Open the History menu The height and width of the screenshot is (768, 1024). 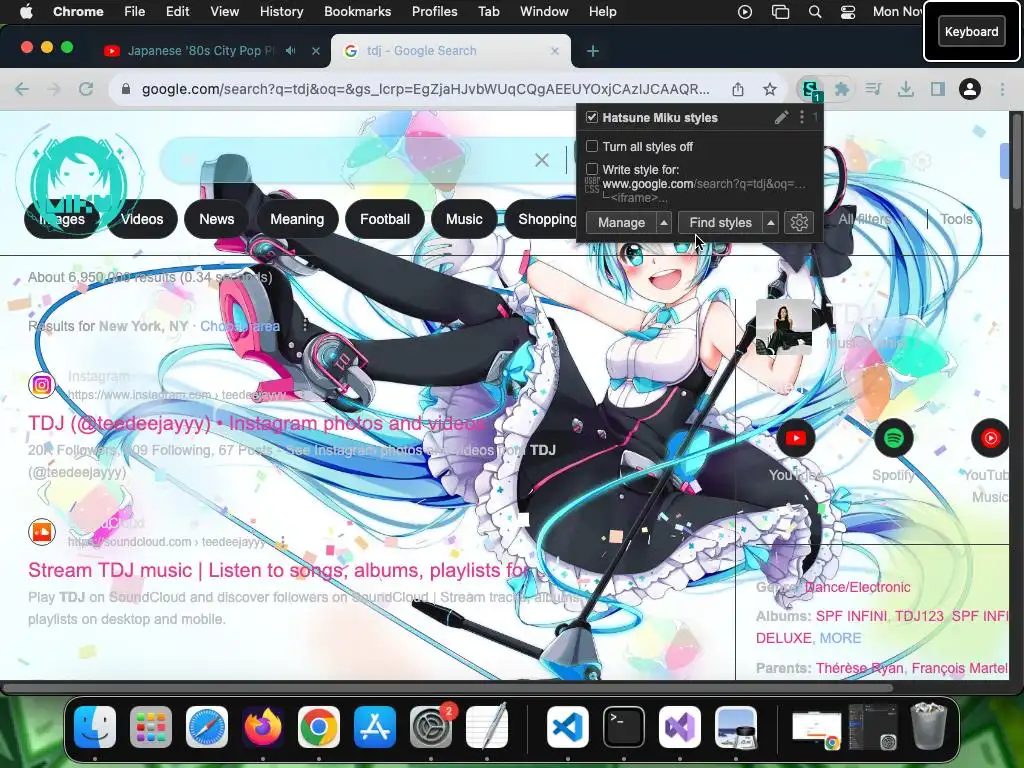coord(281,12)
